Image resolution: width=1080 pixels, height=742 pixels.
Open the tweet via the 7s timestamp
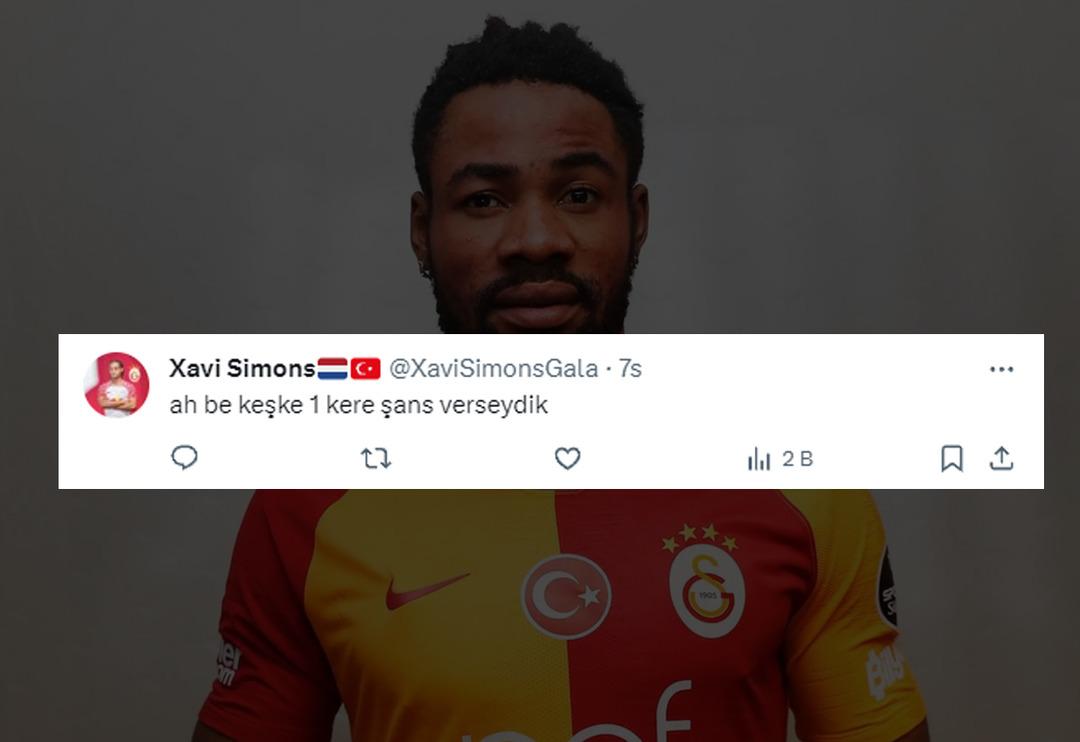coord(630,369)
